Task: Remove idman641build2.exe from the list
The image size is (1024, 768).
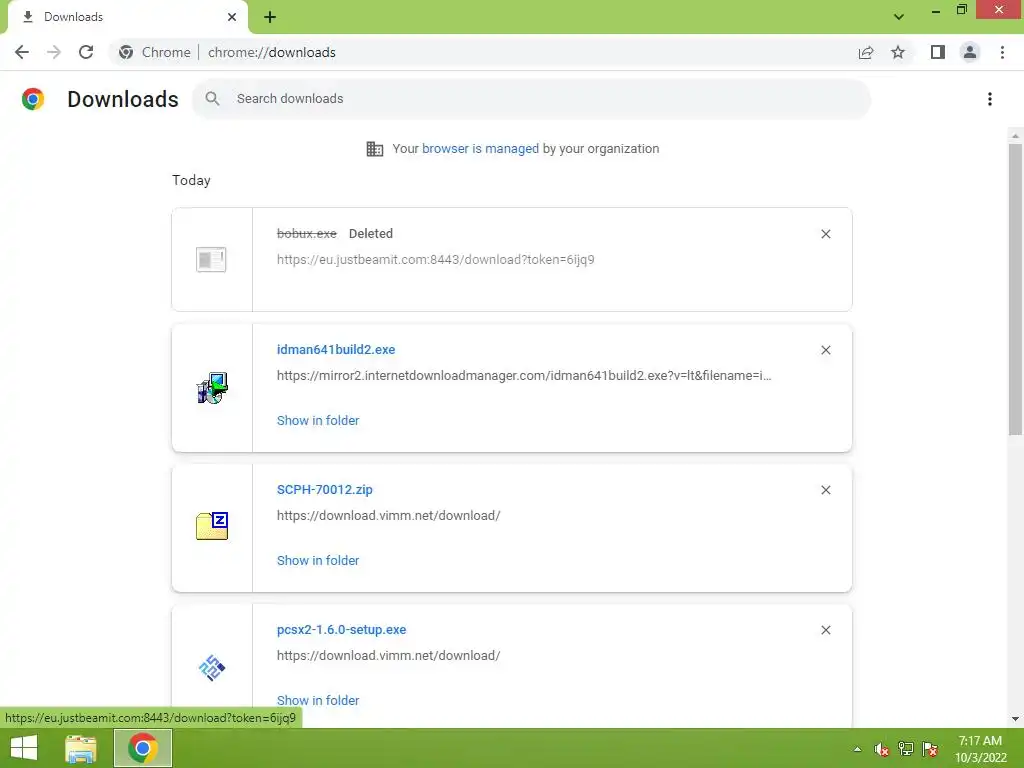Action: point(825,350)
